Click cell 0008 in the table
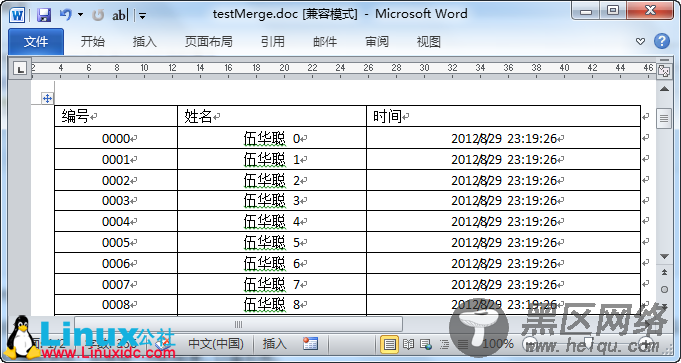681x363 pixels. point(116,305)
